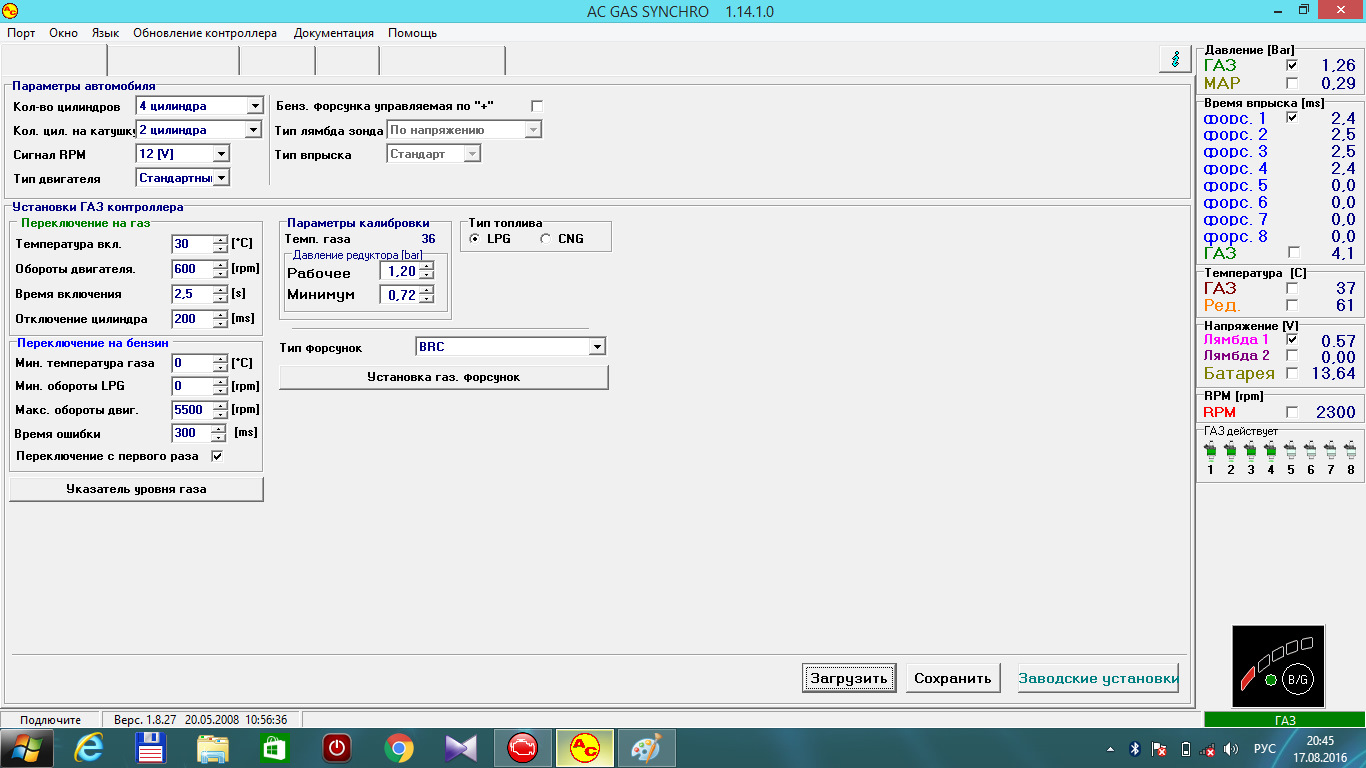
Task: Open File Explorer from the taskbar
Action: click(213, 748)
